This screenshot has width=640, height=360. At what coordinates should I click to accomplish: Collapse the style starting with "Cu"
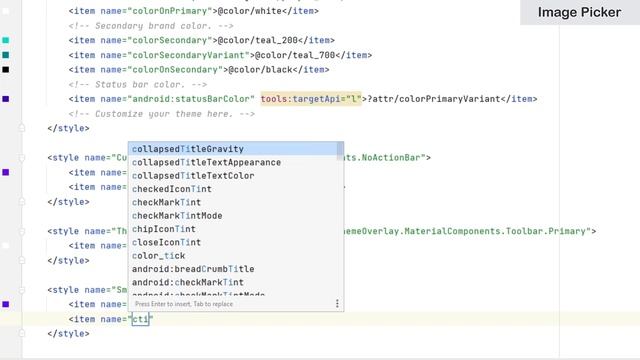22,158
